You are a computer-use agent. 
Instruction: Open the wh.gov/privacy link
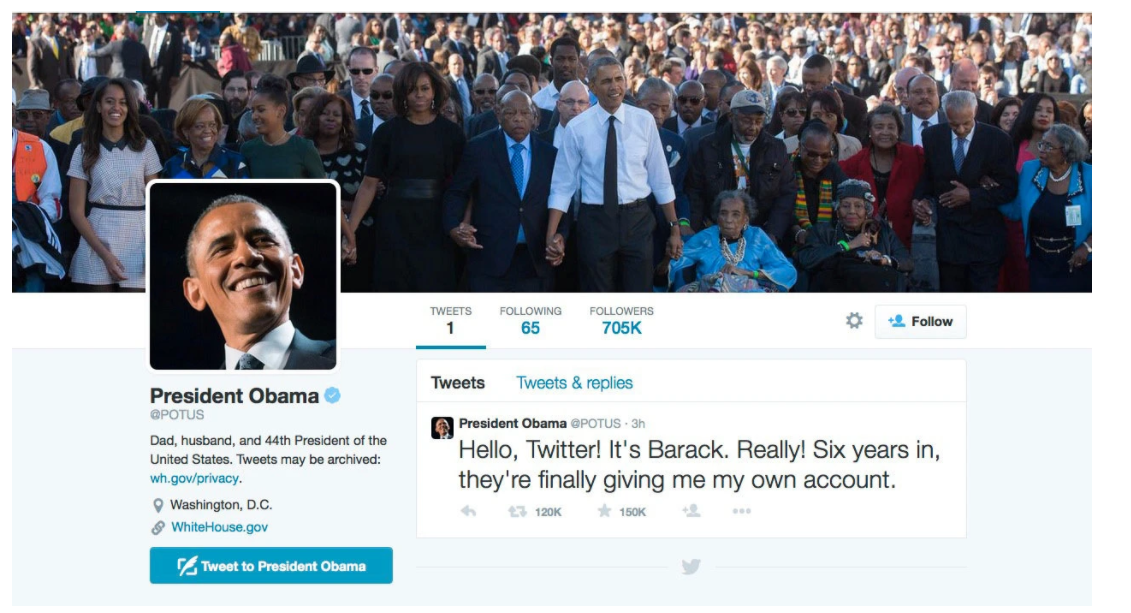(194, 478)
